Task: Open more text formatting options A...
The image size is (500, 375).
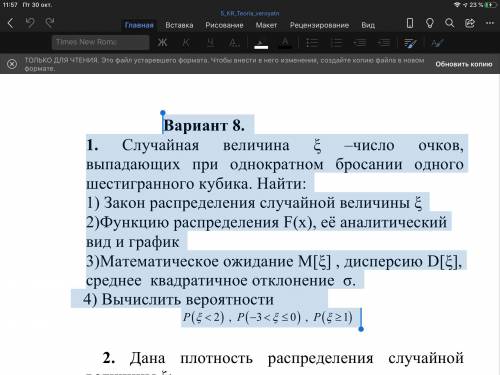Action: pos(234,42)
